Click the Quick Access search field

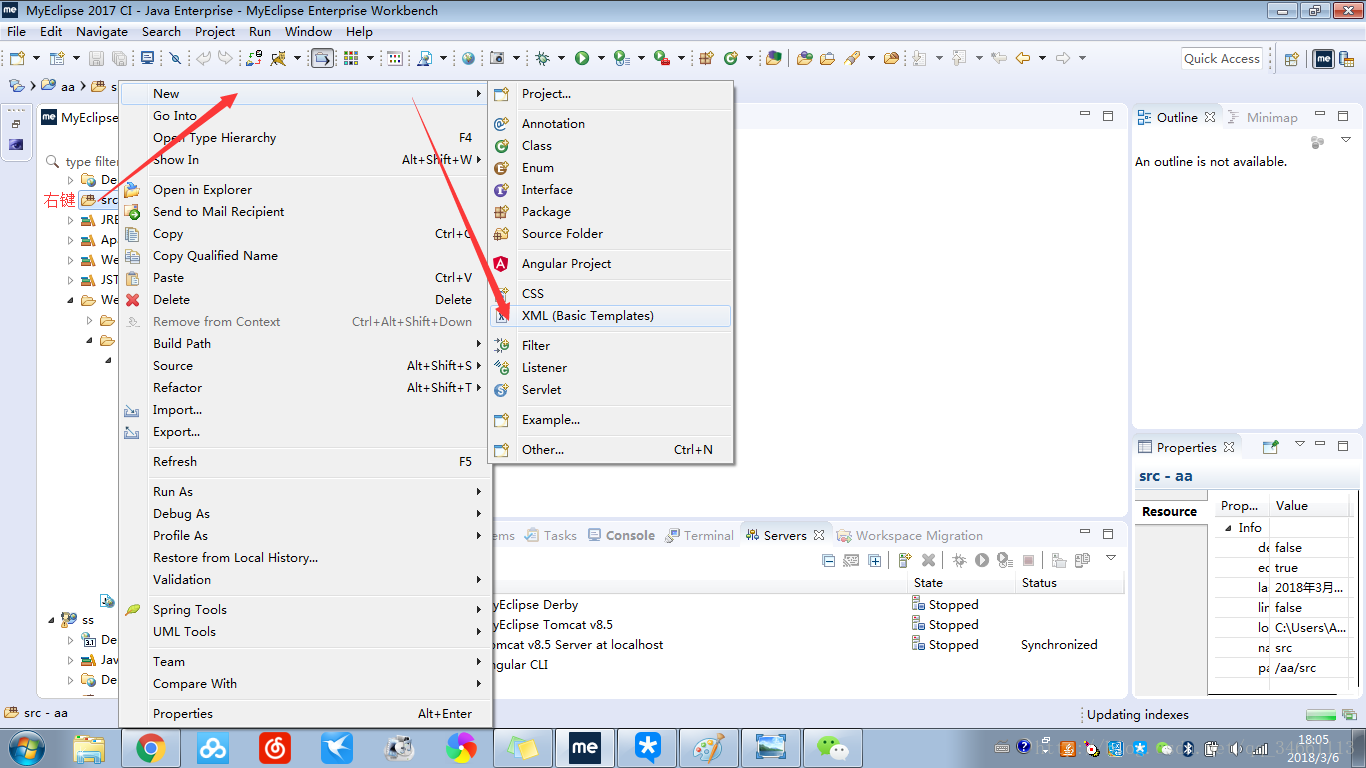coord(1222,59)
